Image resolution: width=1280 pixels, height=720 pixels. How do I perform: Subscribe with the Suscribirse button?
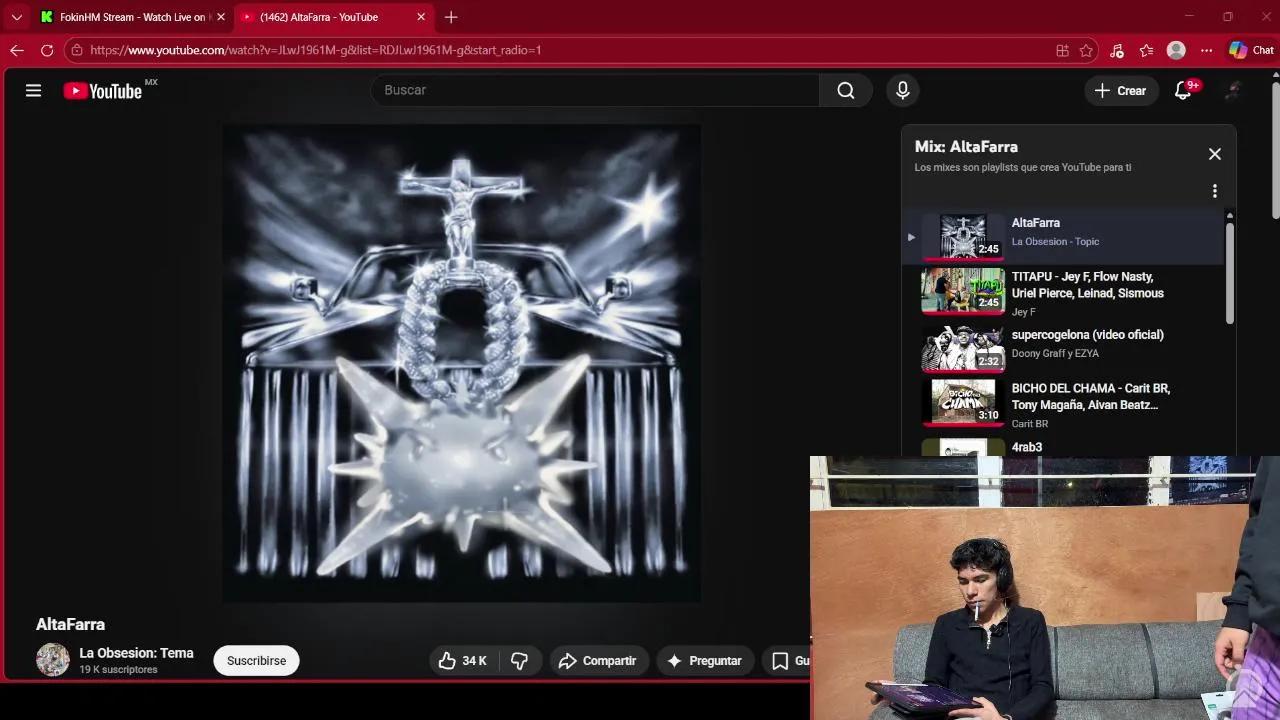pos(256,661)
